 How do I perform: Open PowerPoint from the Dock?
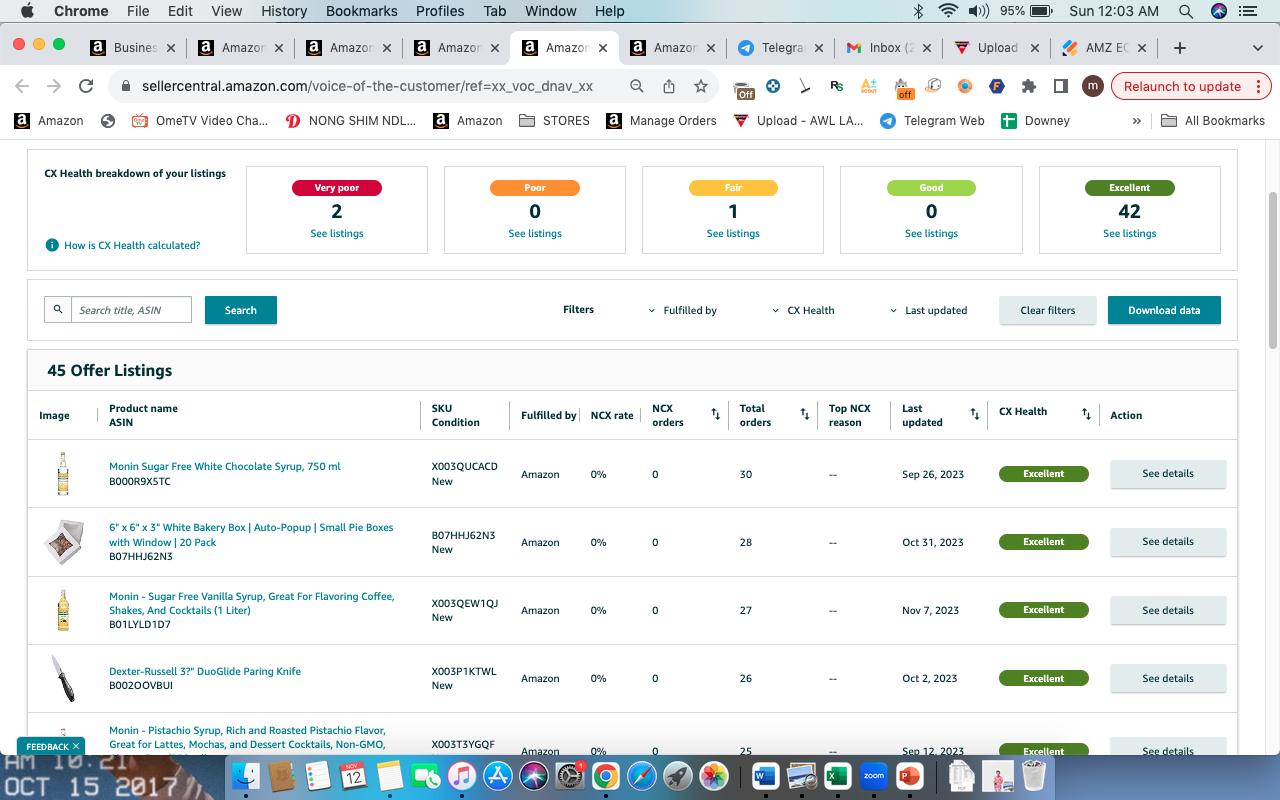pos(909,775)
